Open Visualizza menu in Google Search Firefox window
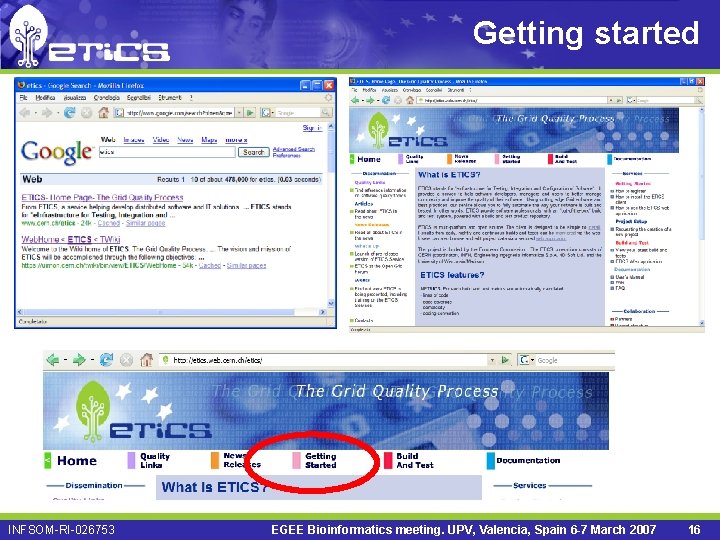This screenshot has width=720, height=540. [75, 98]
